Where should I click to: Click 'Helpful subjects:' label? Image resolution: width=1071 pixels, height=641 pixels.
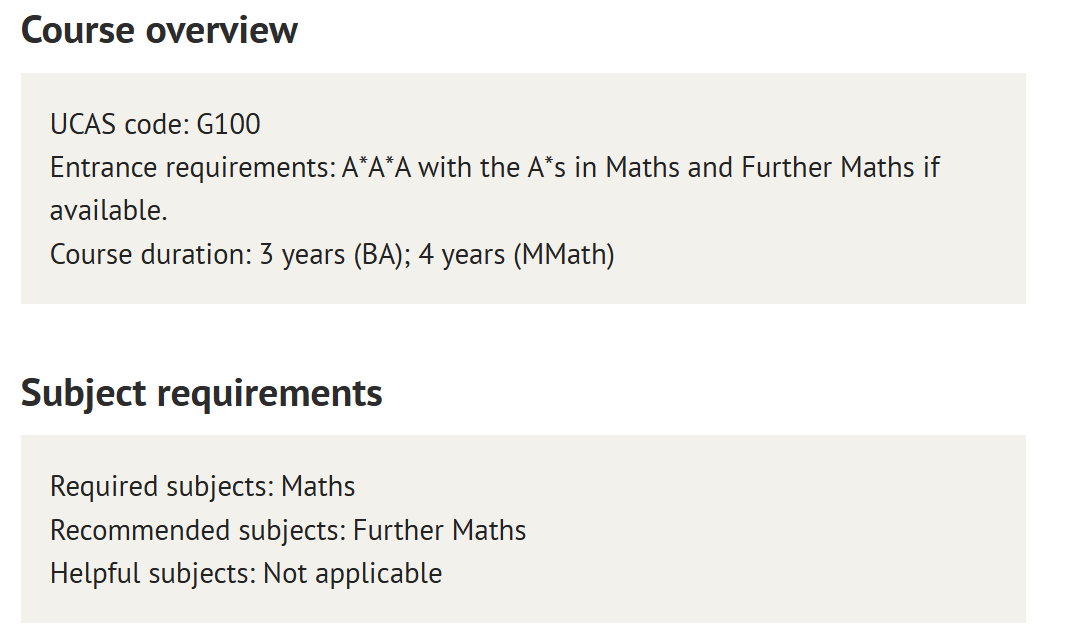tap(153, 574)
